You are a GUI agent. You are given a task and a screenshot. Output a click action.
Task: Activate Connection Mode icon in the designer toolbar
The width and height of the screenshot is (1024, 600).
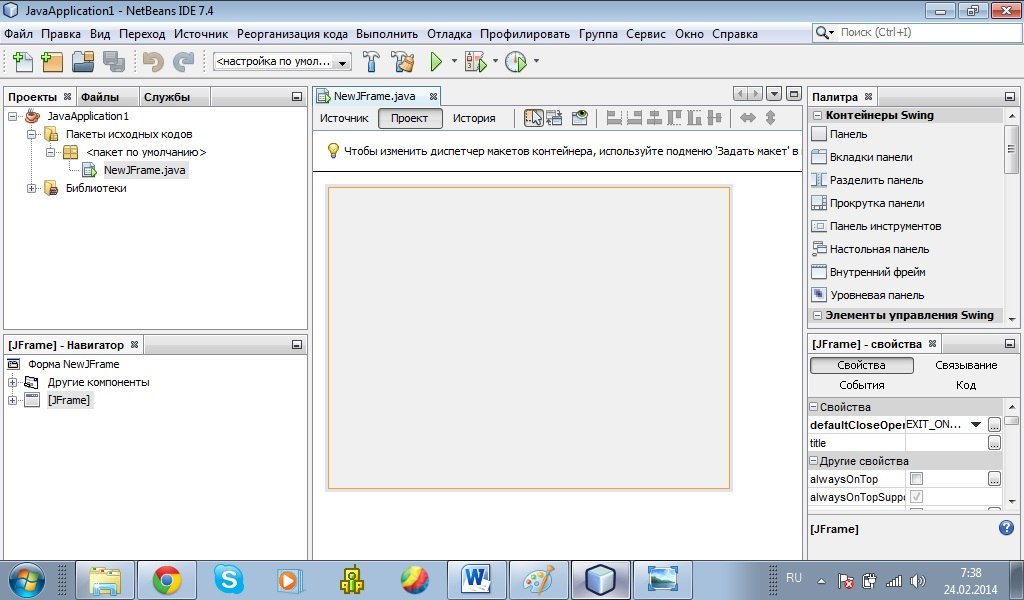554,118
